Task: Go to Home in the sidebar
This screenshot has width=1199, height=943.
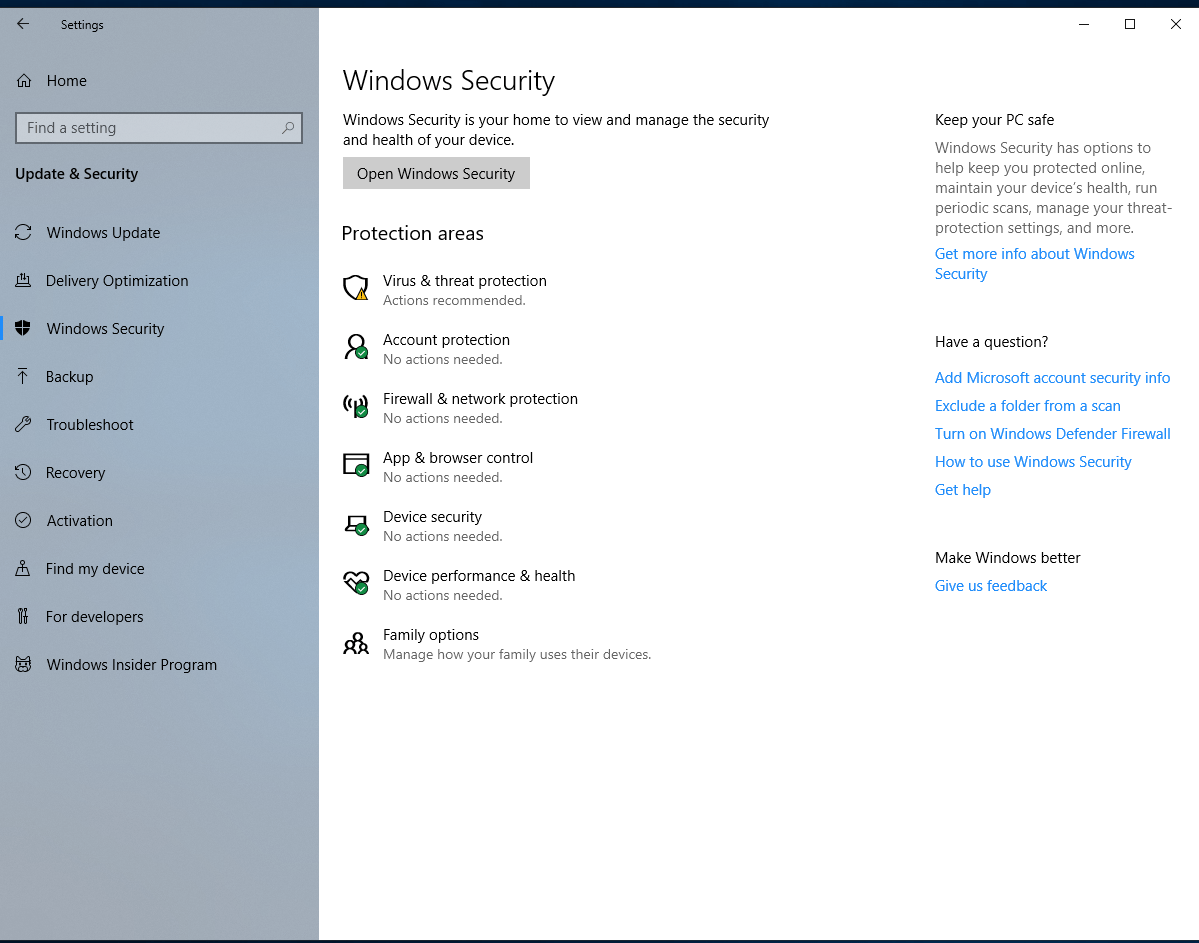Action: point(66,81)
